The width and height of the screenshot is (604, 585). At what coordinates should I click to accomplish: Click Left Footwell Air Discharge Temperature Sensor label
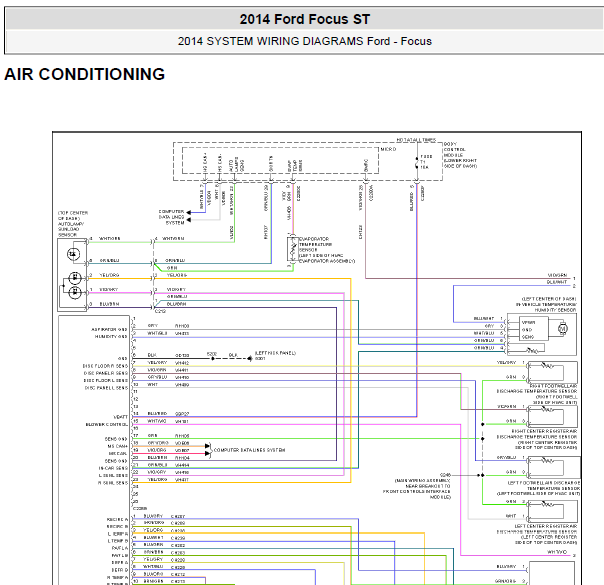(539, 488)
